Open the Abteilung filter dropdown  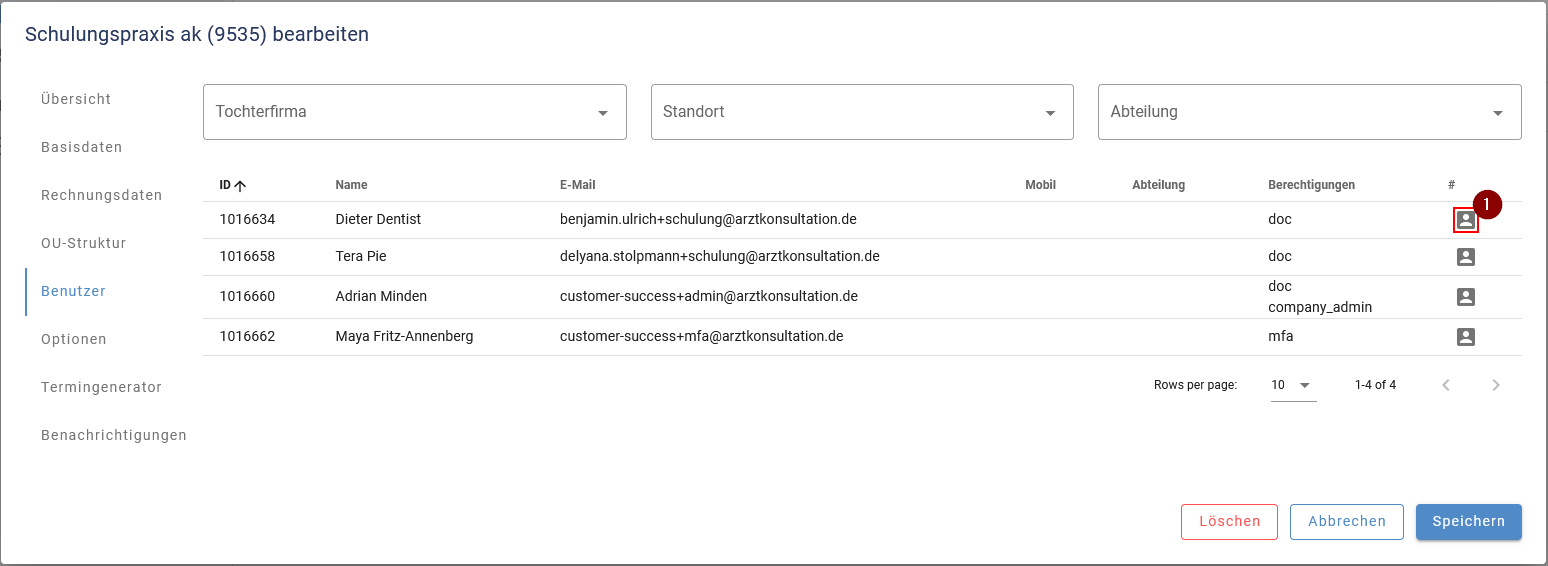1309,112
